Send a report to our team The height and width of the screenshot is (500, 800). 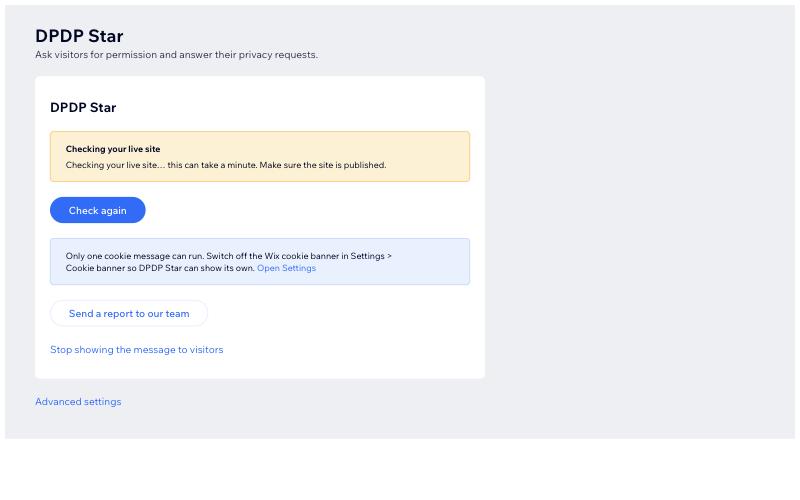[129, 313]
